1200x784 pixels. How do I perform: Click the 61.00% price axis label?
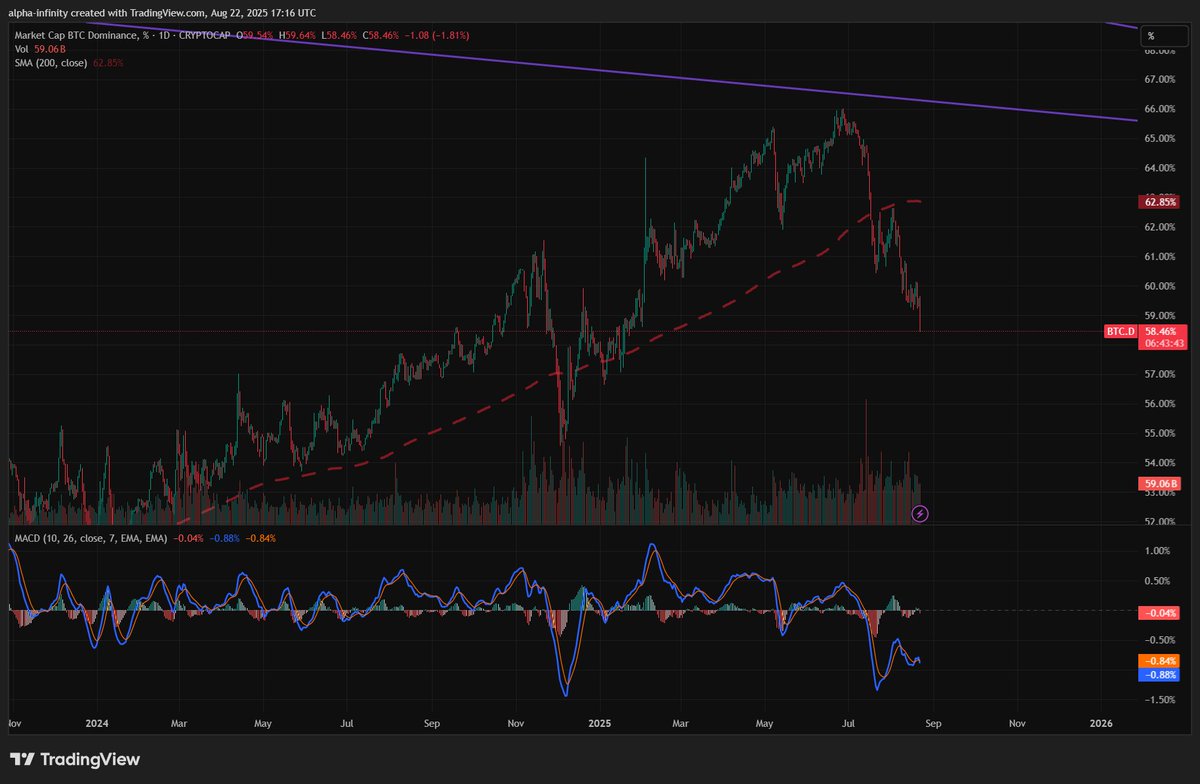point(1160,256)
